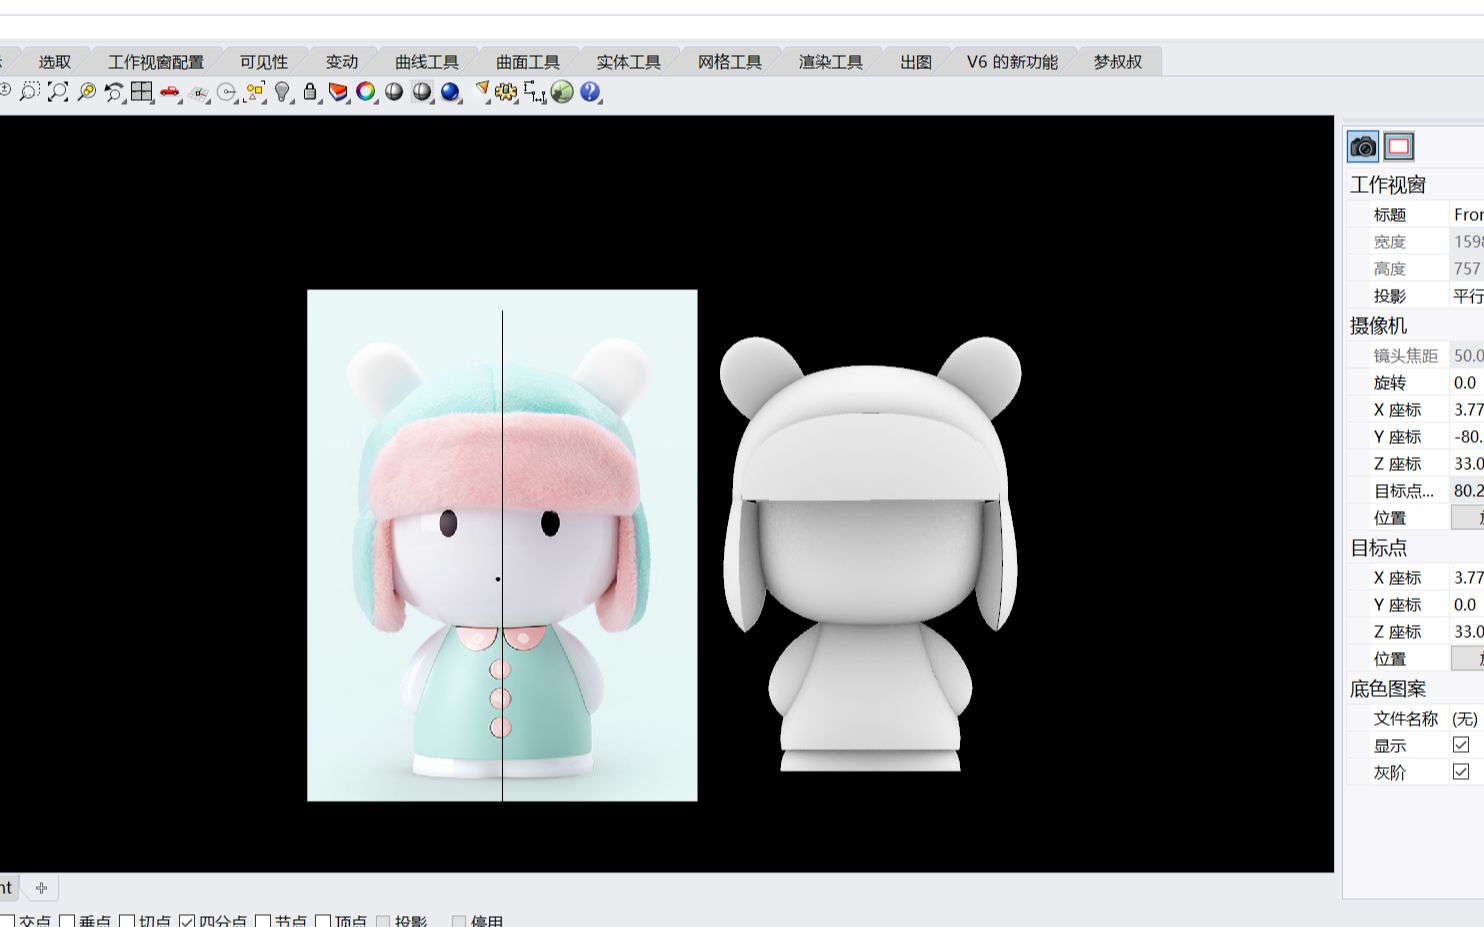Enable the 垂点 osnap checkbox

(67, 921)
